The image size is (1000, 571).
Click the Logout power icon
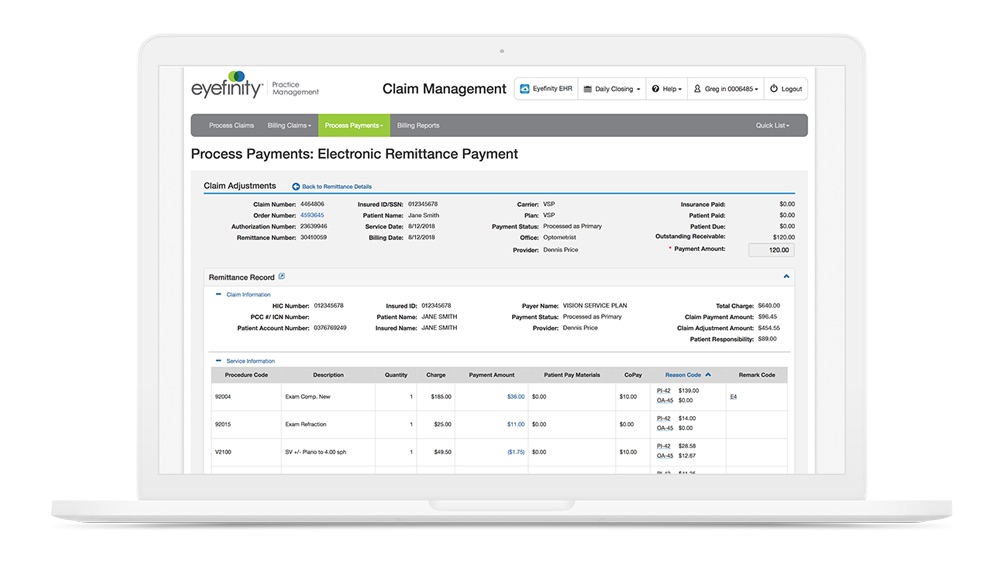774,89
